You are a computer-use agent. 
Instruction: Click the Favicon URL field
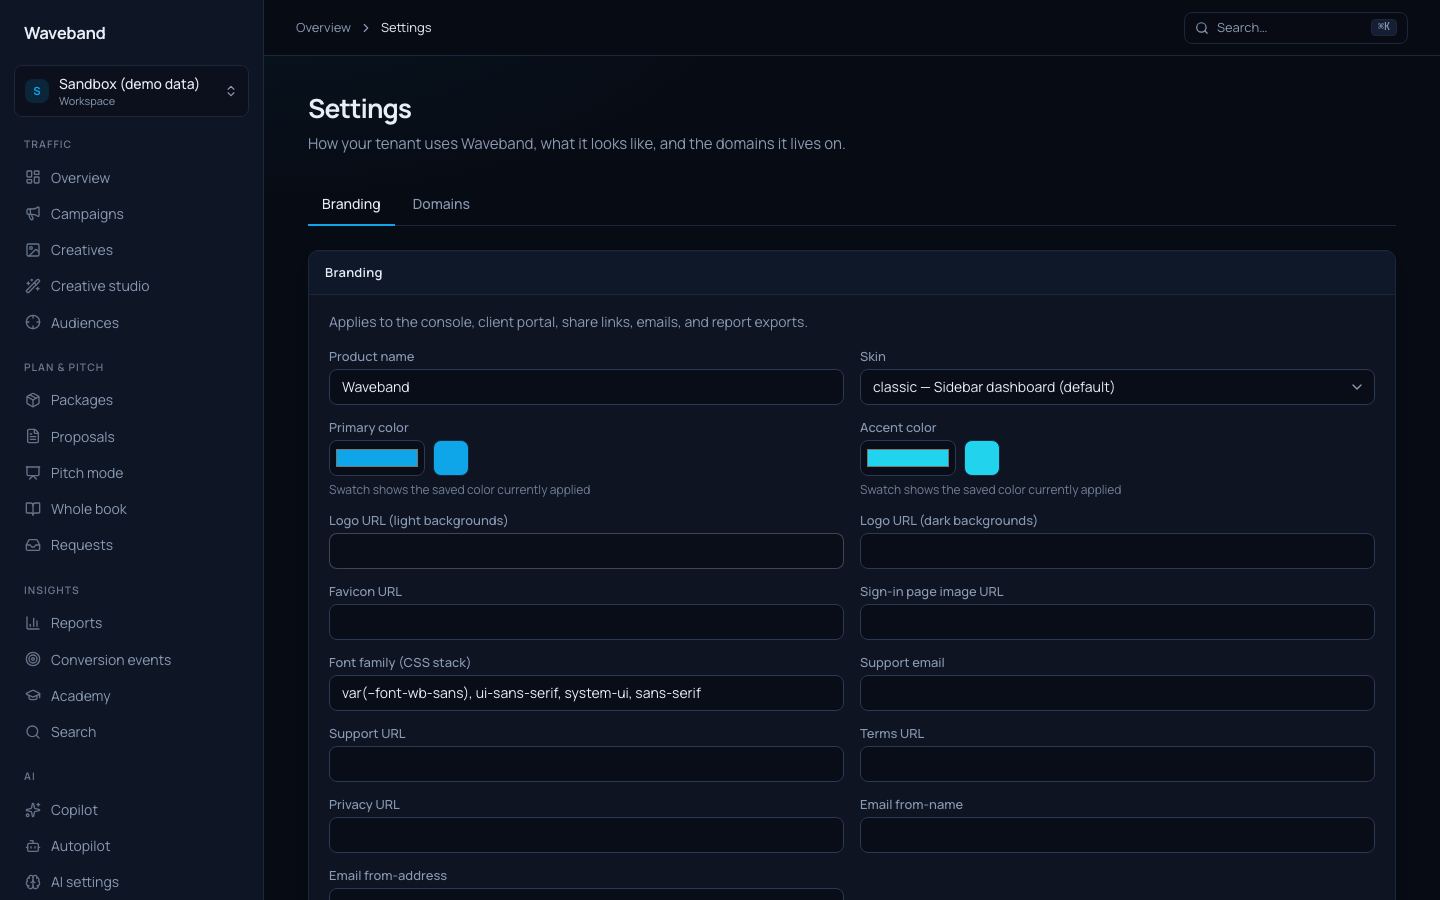click(586, 622)
